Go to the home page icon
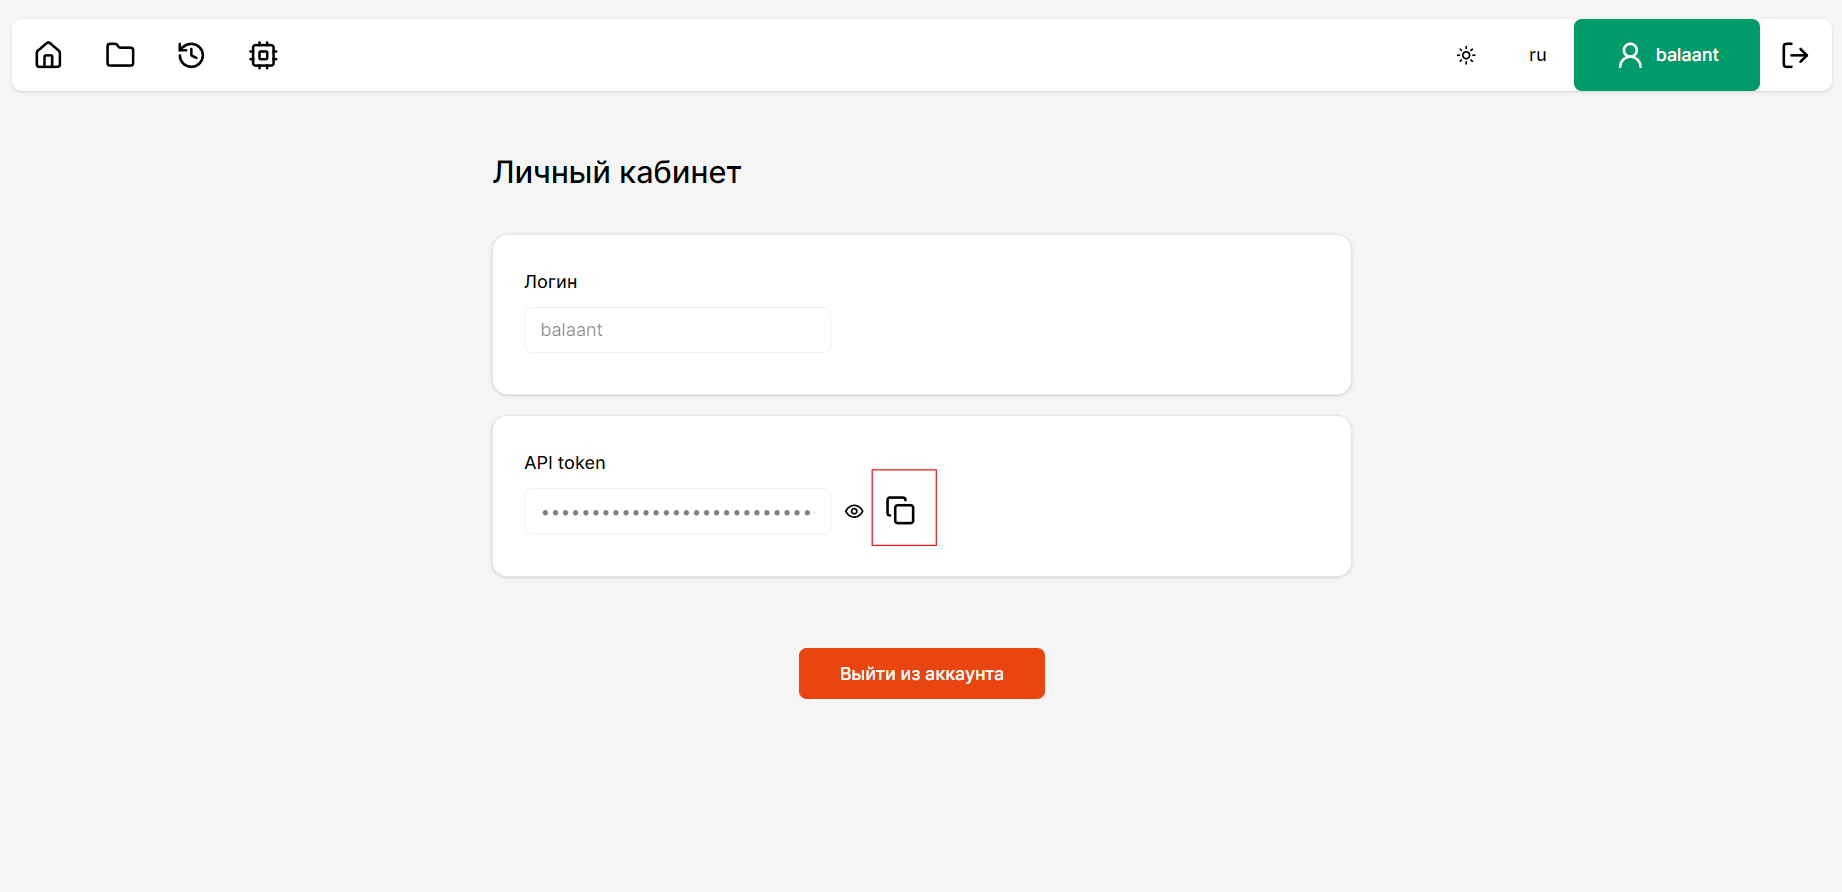Image resolution: width=1842 pixels, height=892 pixels. tap(48, 55)
